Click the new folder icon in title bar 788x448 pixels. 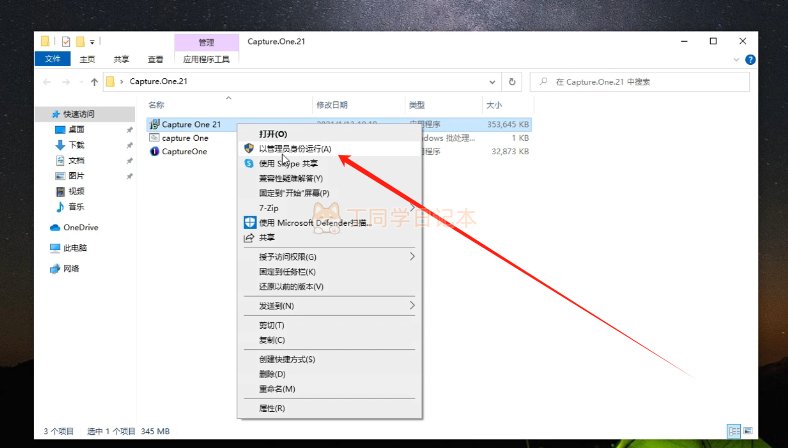pos(80,42)
